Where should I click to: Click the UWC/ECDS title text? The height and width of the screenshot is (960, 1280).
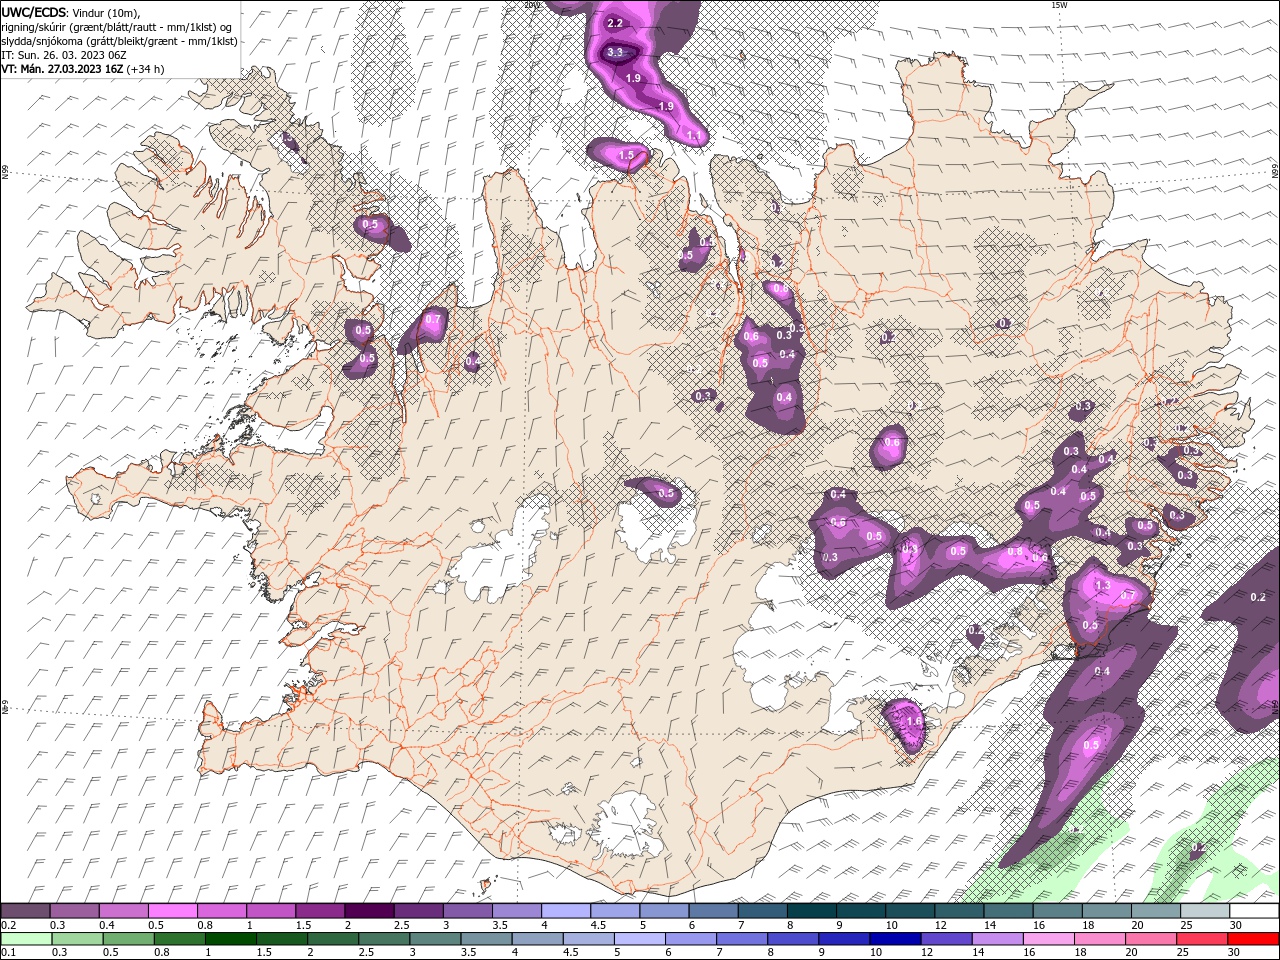click(36, 12)
